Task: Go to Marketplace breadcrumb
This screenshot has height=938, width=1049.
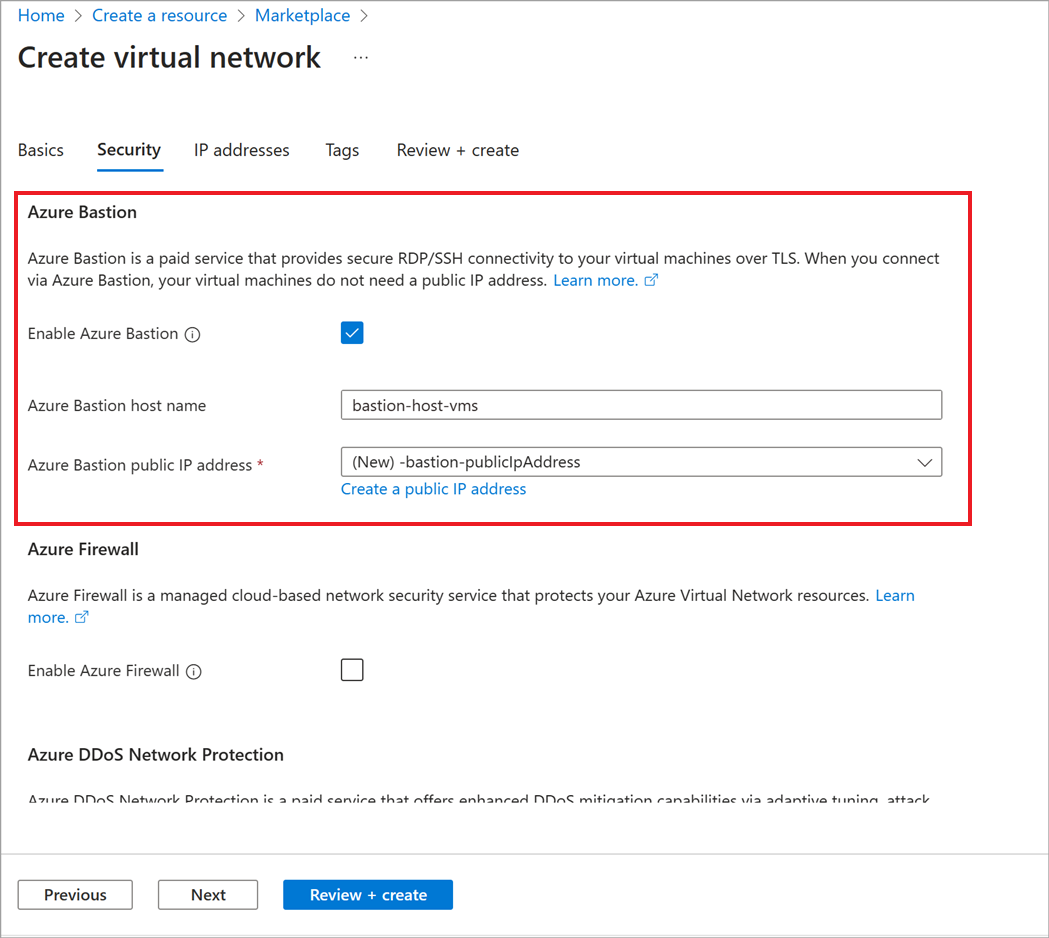Action: pyautogui.click(x=302, y=15)
